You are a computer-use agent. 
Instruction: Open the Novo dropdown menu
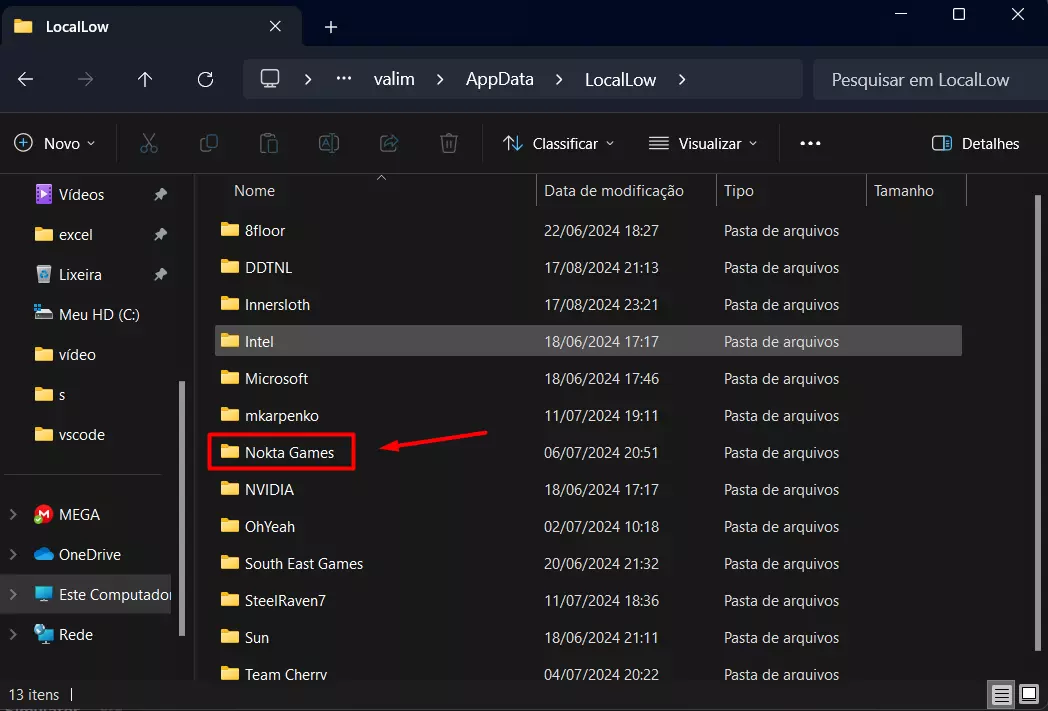pos(56,143)
